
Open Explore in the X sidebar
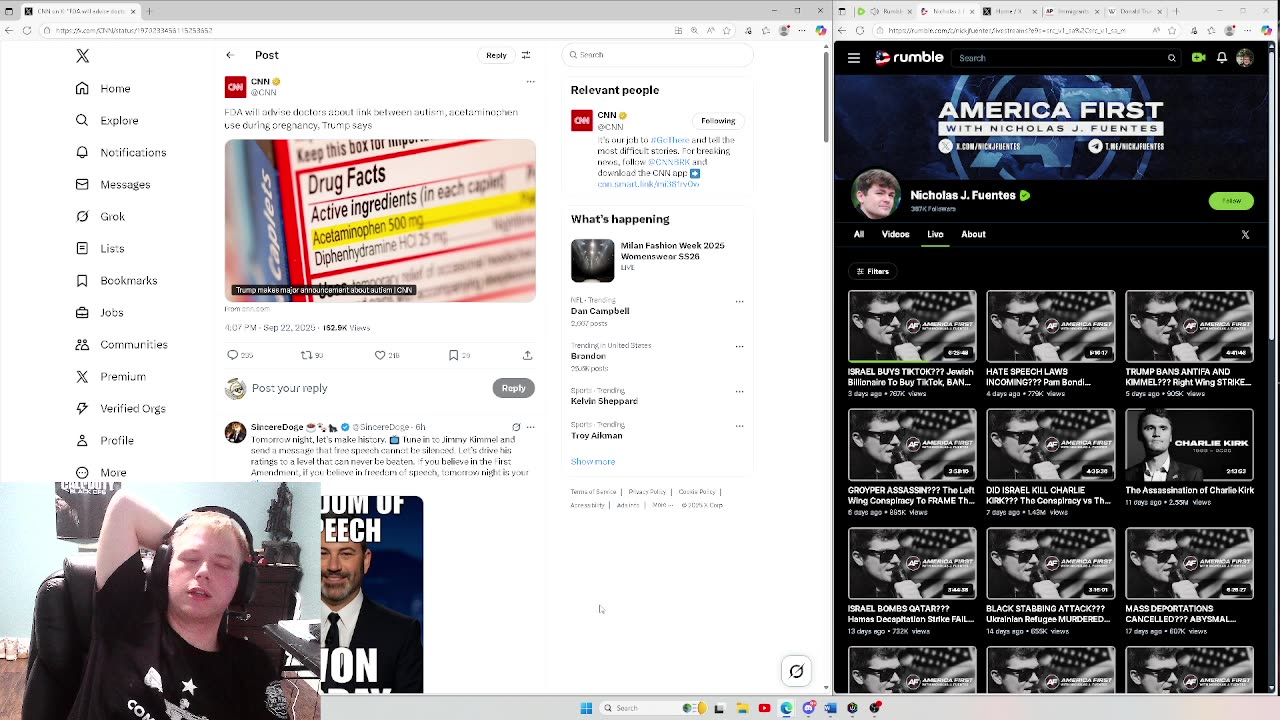coord(107,120)
